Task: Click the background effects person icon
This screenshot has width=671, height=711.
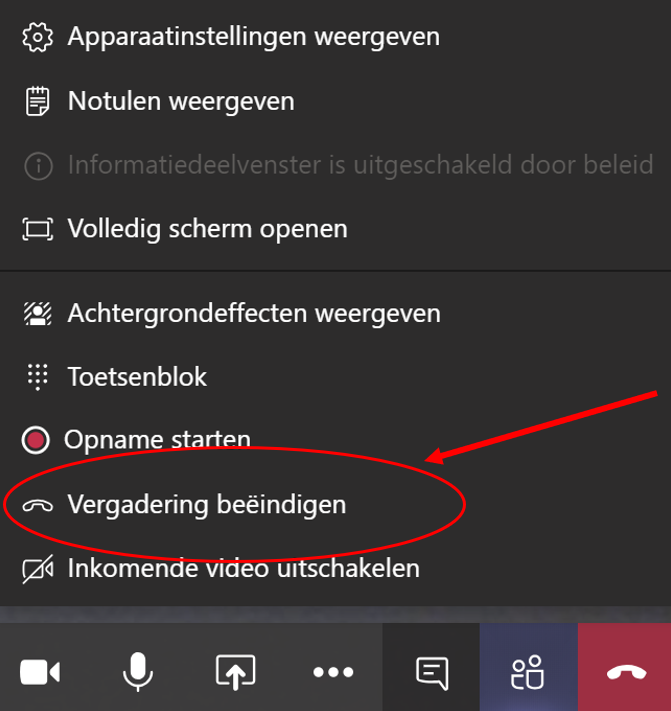Action: 38,314
